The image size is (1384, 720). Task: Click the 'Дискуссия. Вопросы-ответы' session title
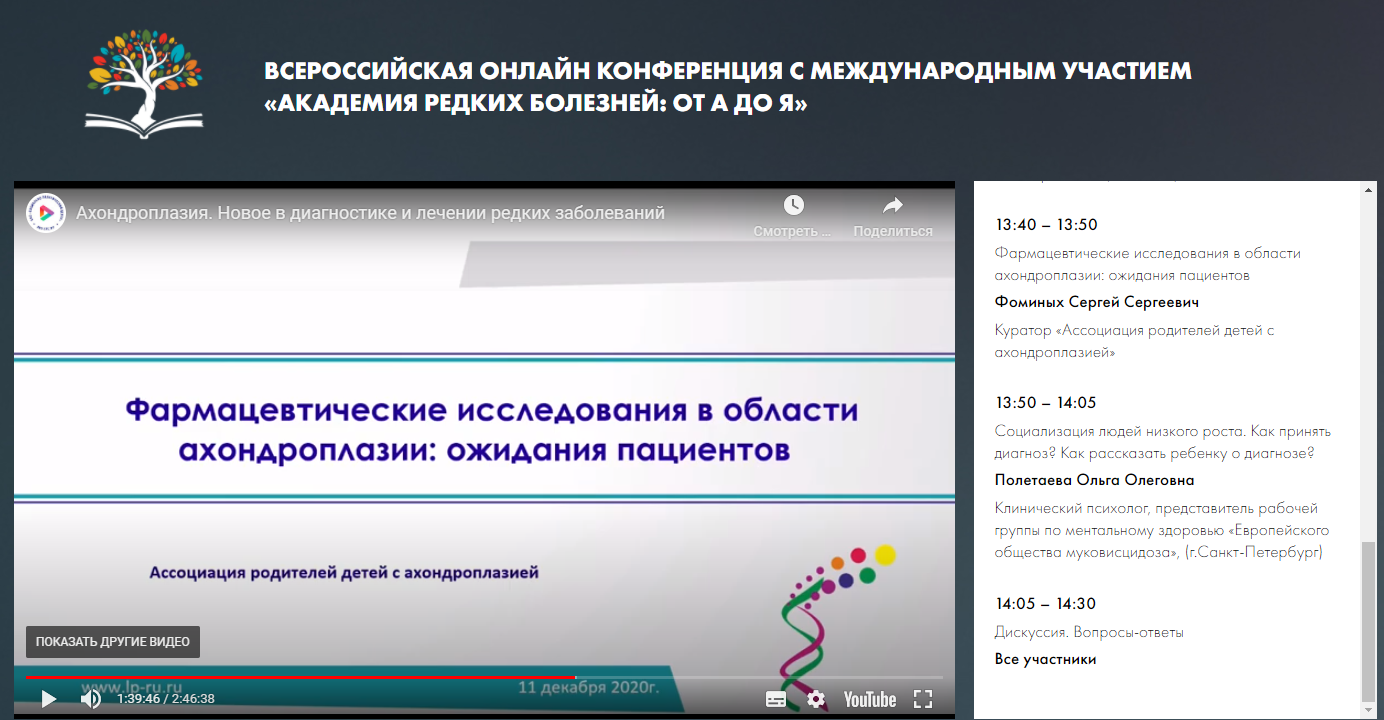click(x=1089, y=632)
